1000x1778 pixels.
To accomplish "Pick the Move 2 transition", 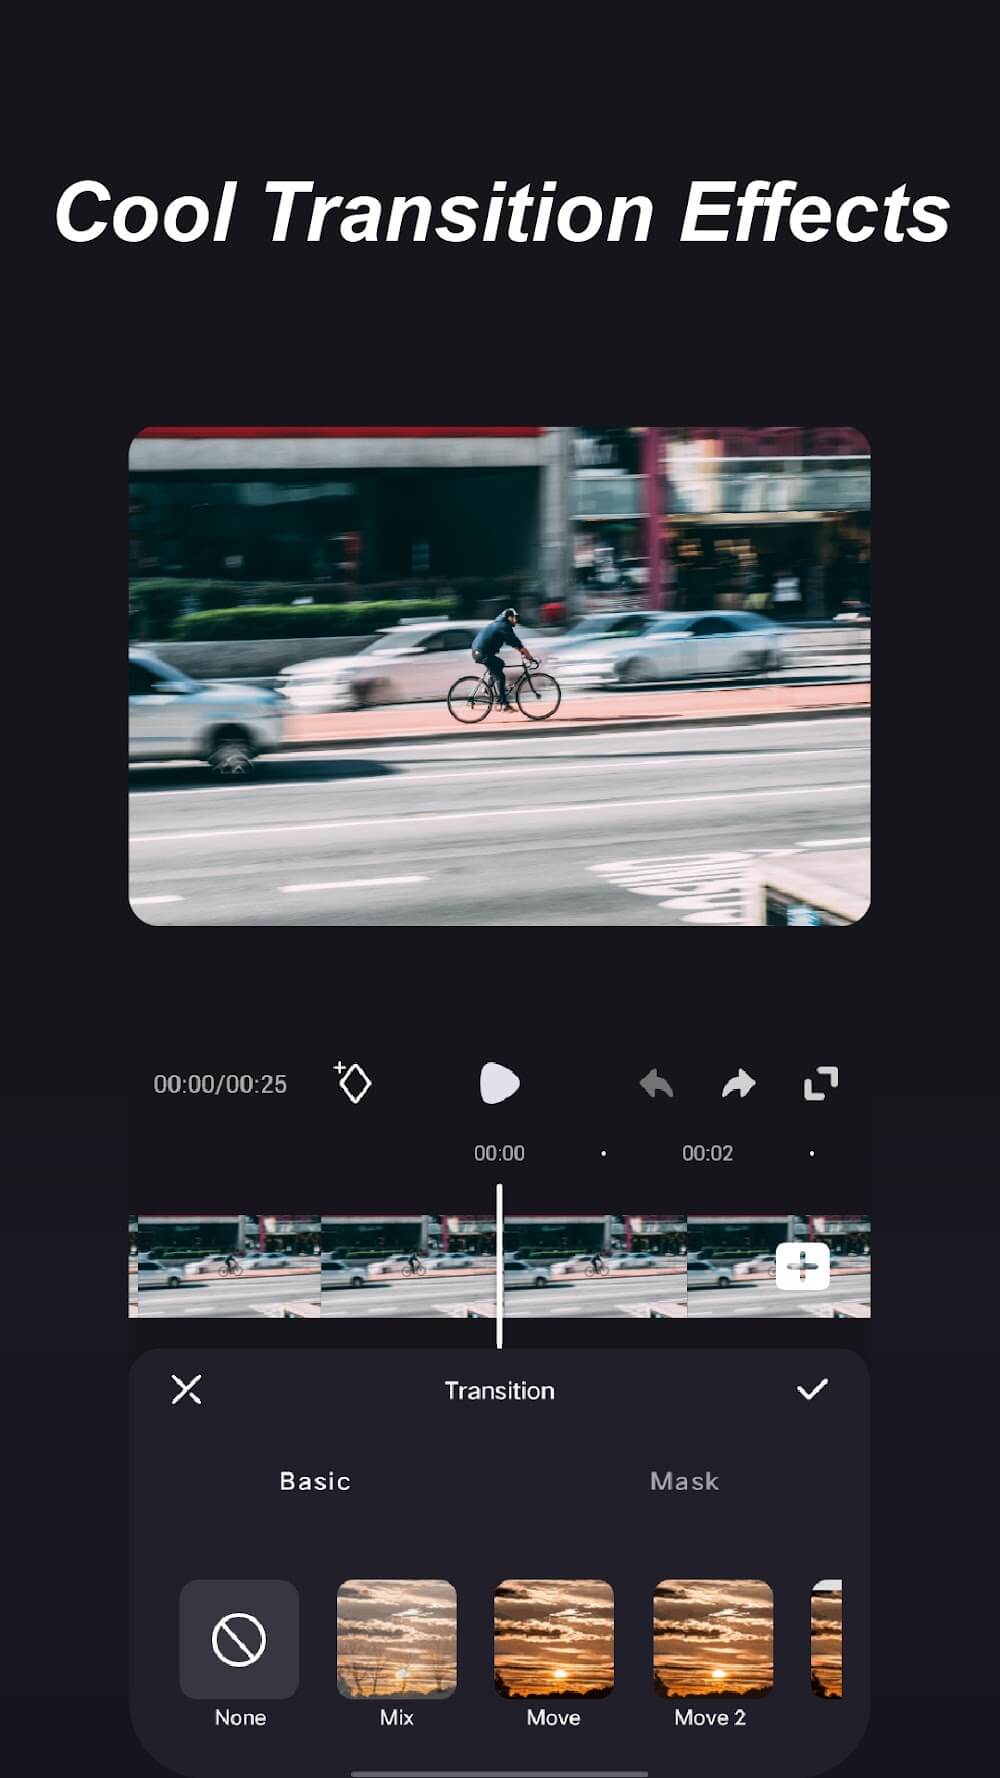I will click(712, 1639).
